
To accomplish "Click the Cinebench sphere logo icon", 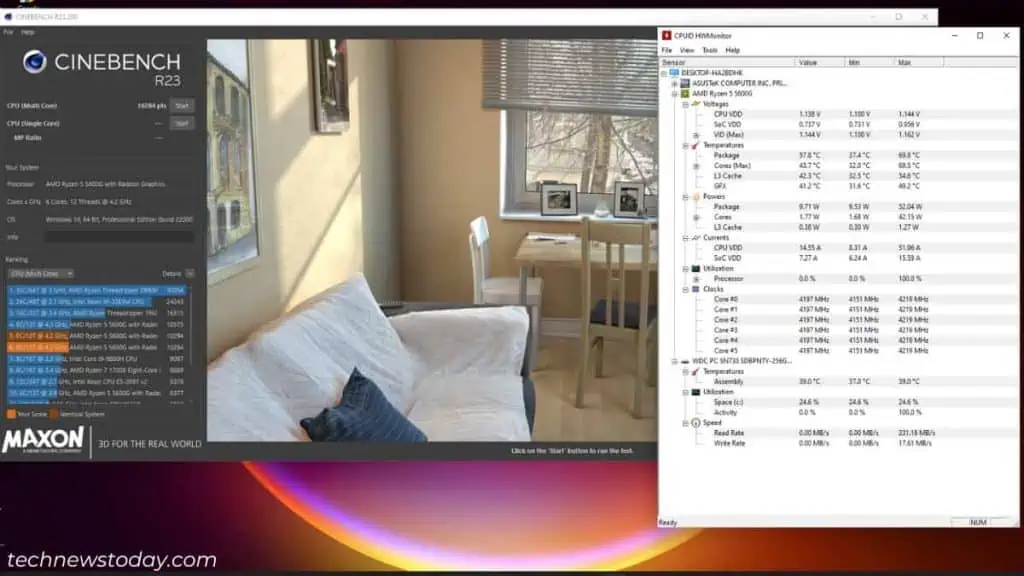I will [x=35, y=62].
